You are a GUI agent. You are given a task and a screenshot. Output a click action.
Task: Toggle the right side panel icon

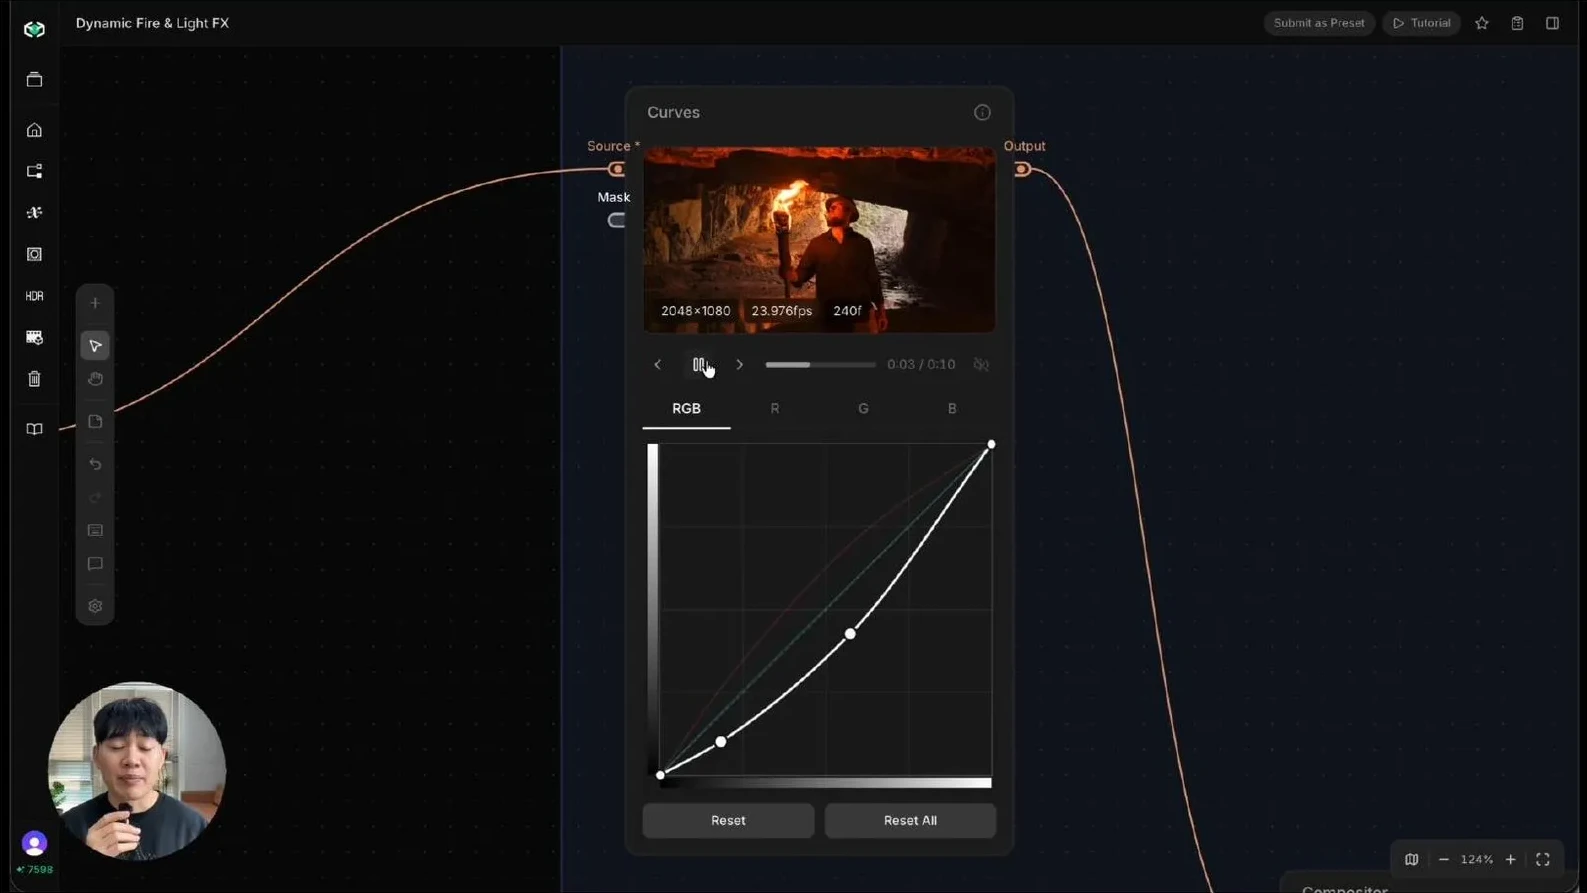(x=1552, y=23)
